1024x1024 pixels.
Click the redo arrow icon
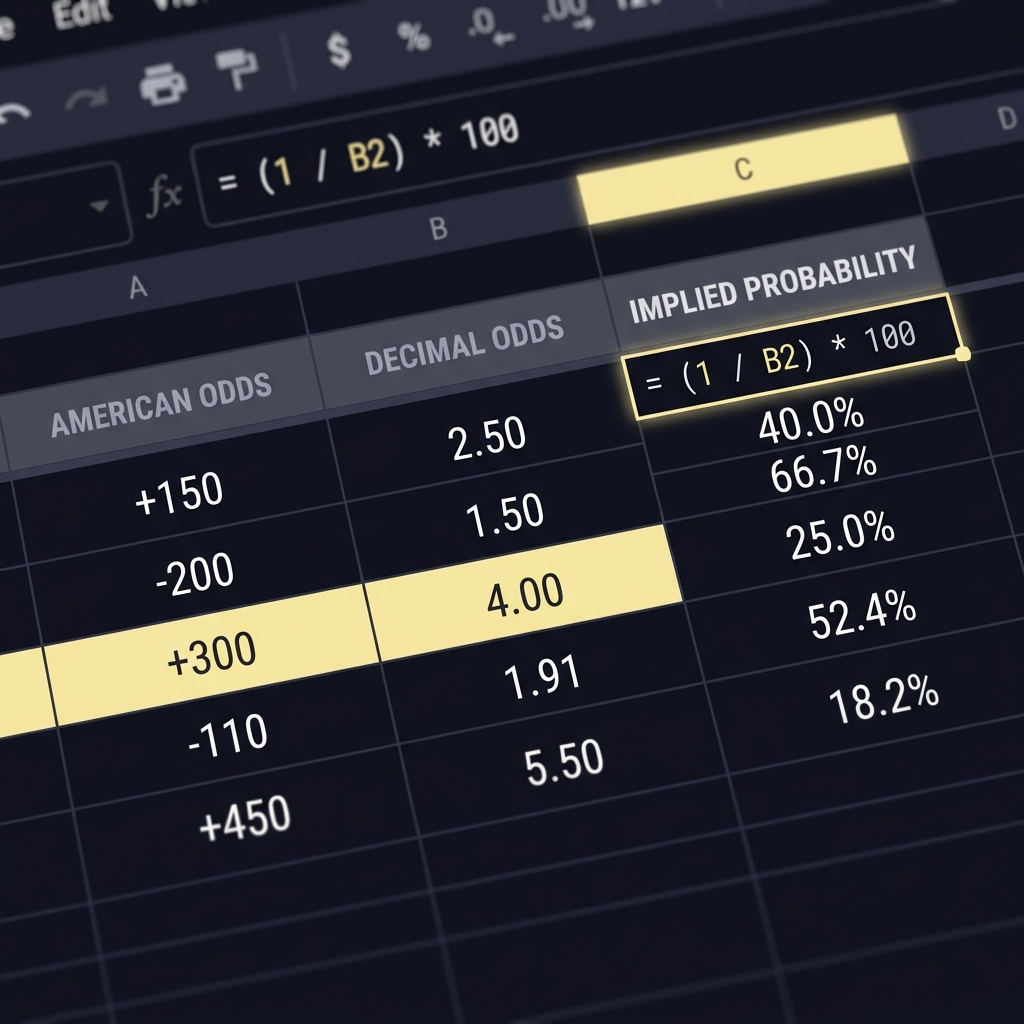86,99
